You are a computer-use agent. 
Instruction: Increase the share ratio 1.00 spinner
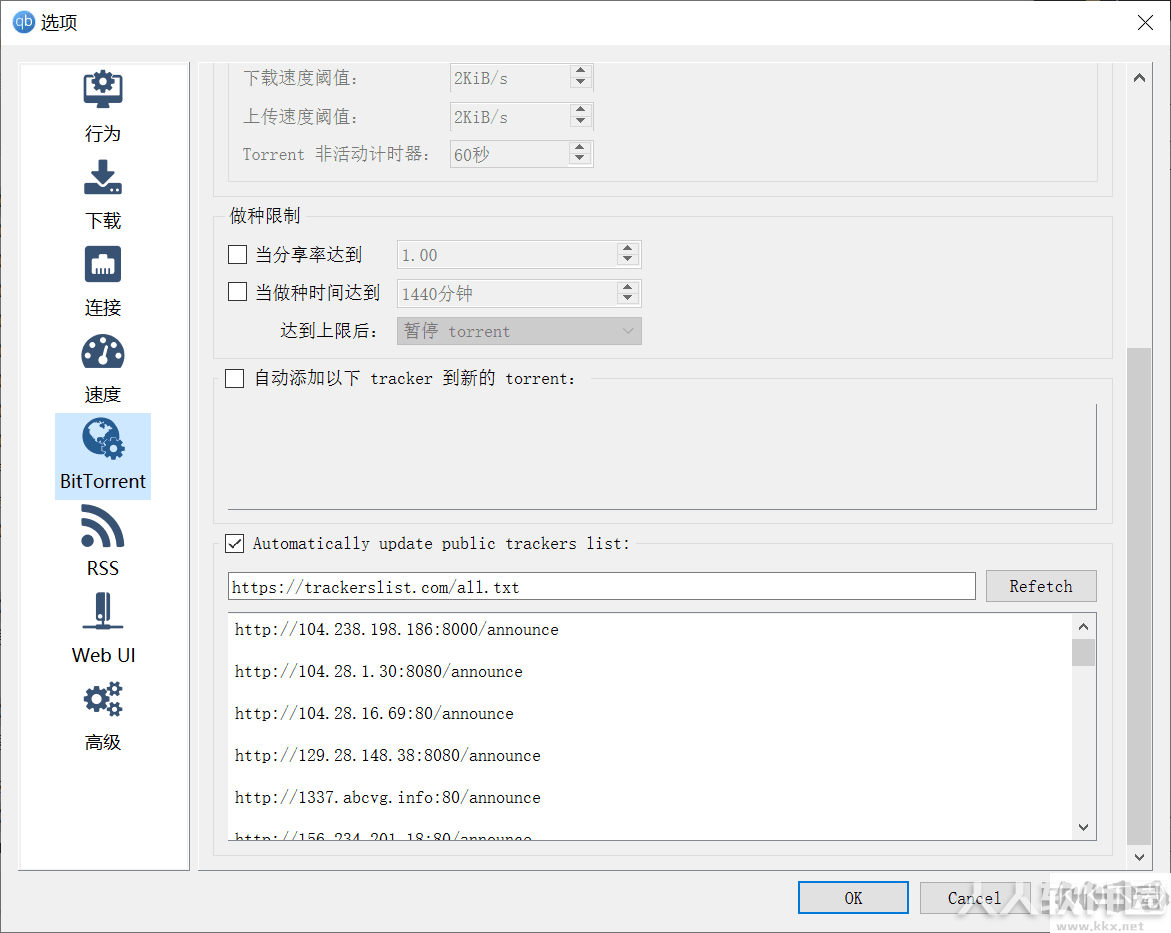(628, 248)
